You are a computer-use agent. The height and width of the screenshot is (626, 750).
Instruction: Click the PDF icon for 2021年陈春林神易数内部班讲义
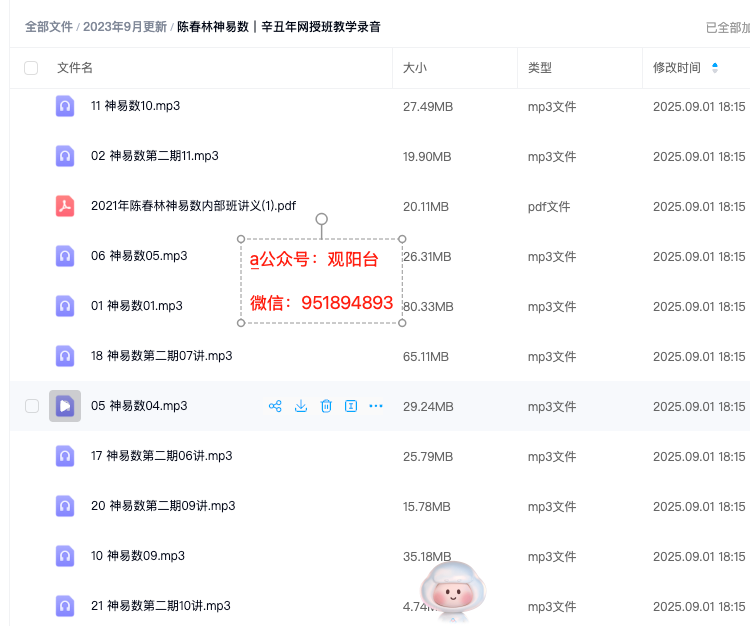(65, 206)
